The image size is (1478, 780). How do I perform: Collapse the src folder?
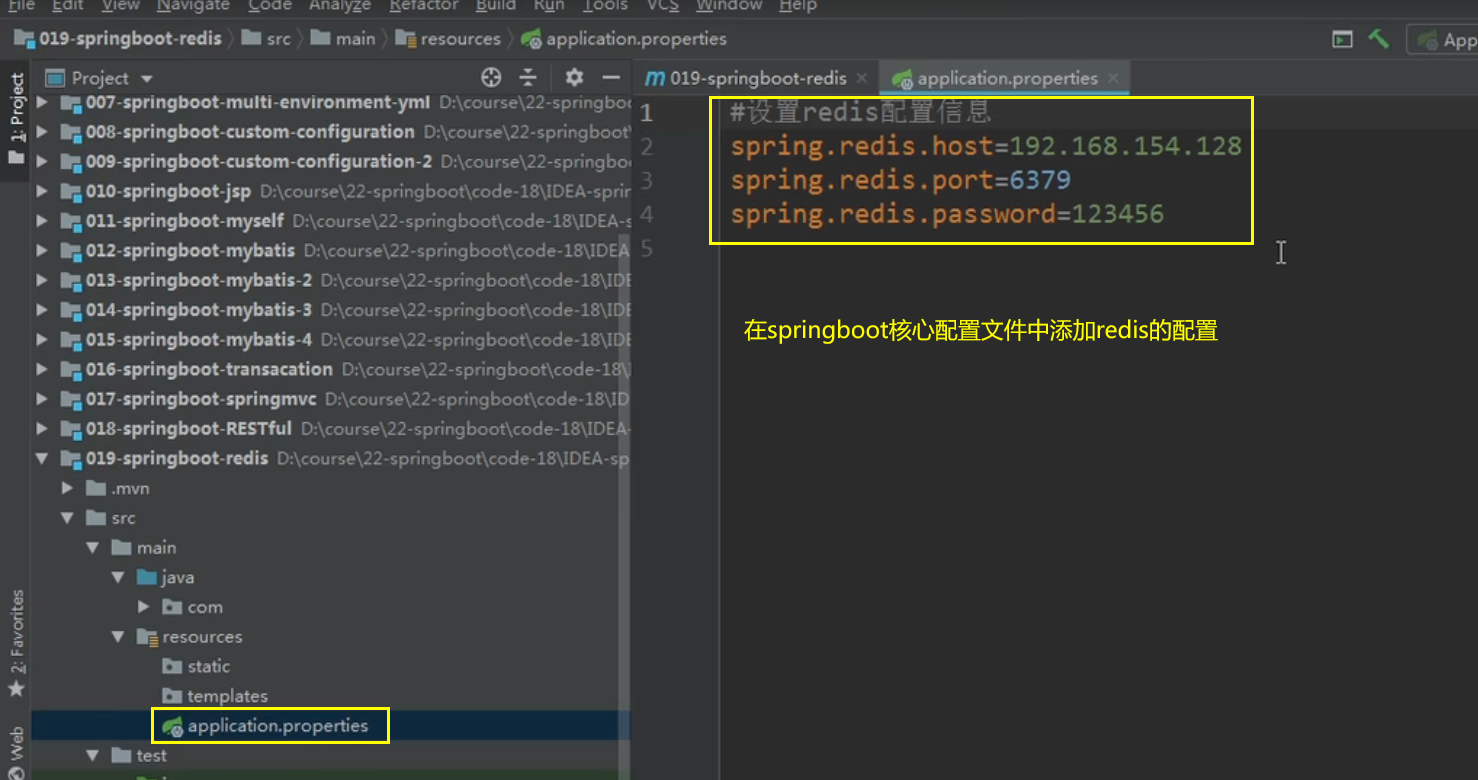coord(68,518)
